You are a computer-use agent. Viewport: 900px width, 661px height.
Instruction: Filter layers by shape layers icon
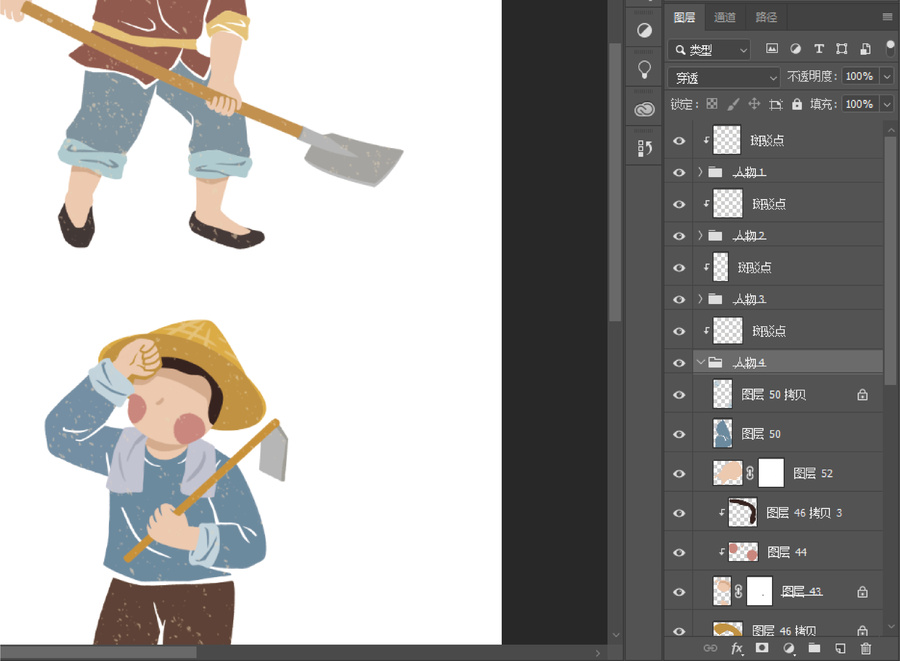click(x=842, y=49)
